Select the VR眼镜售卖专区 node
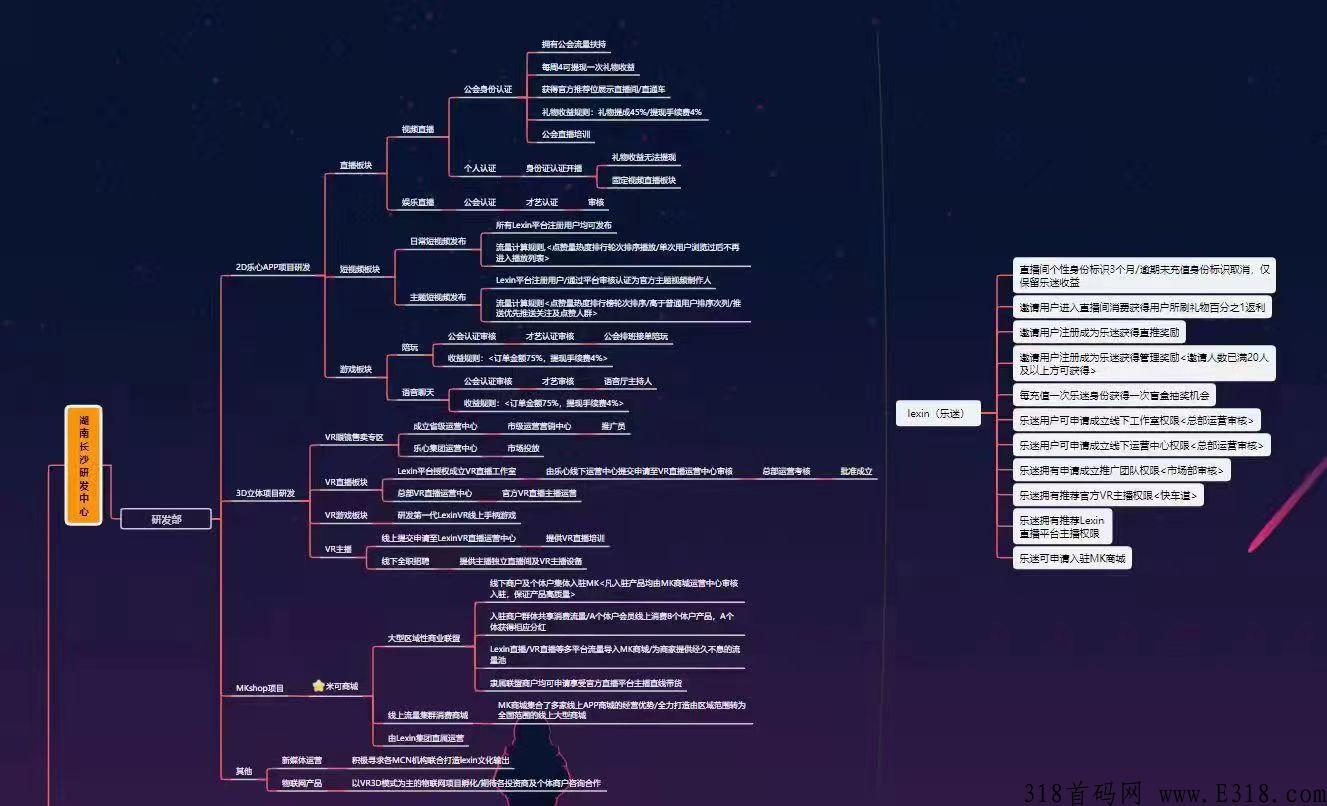Viewport: 1327px width, 806px height. [354, 437]
